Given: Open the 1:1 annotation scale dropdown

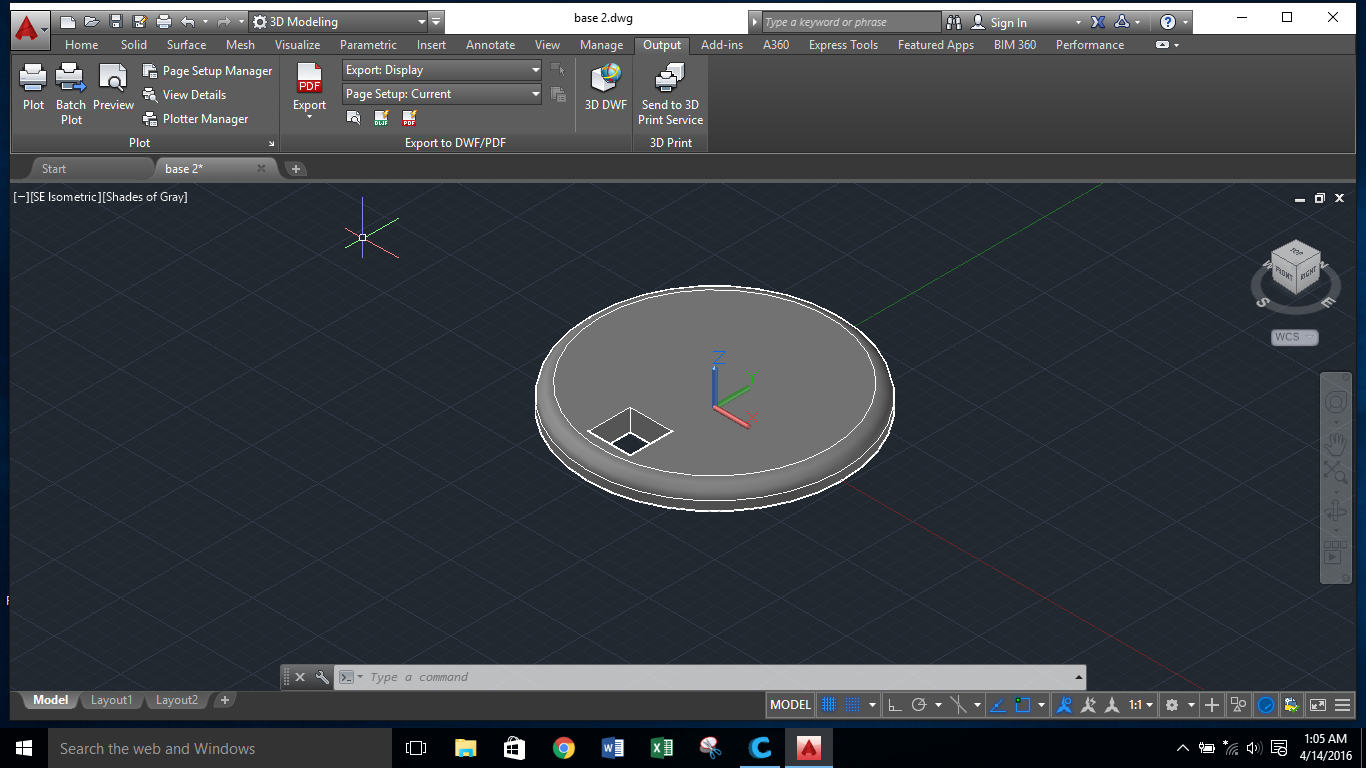Looking at the screenshot, I should (x=1141, y=705).
